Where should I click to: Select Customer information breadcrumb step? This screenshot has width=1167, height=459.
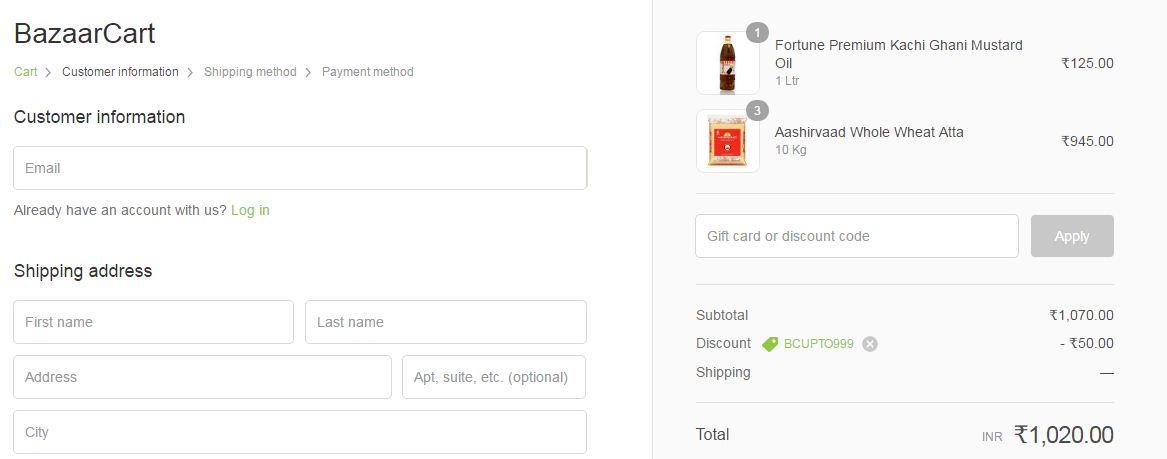[120, 72]
